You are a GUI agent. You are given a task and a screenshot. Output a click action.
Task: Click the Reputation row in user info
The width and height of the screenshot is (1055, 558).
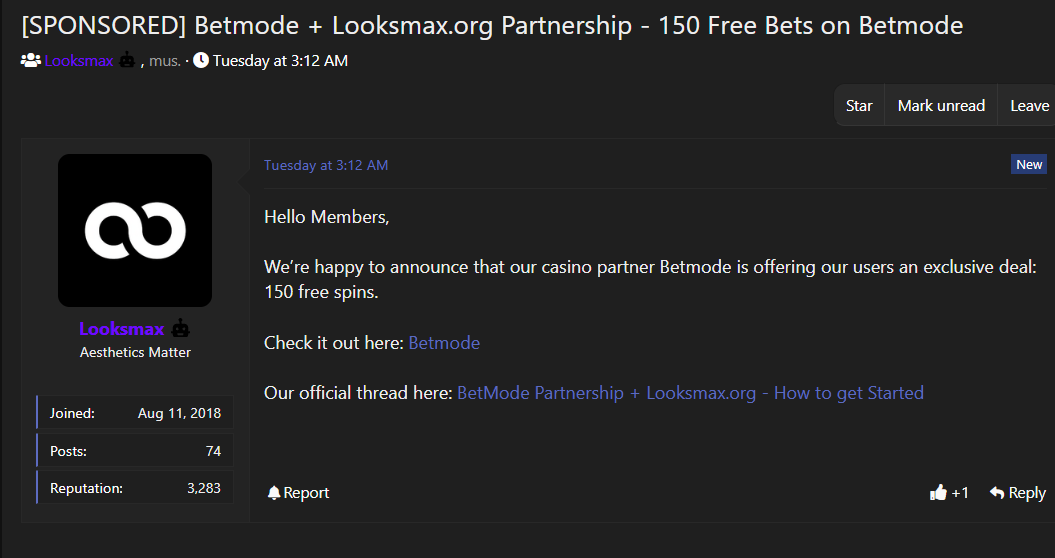pos(135,489)
